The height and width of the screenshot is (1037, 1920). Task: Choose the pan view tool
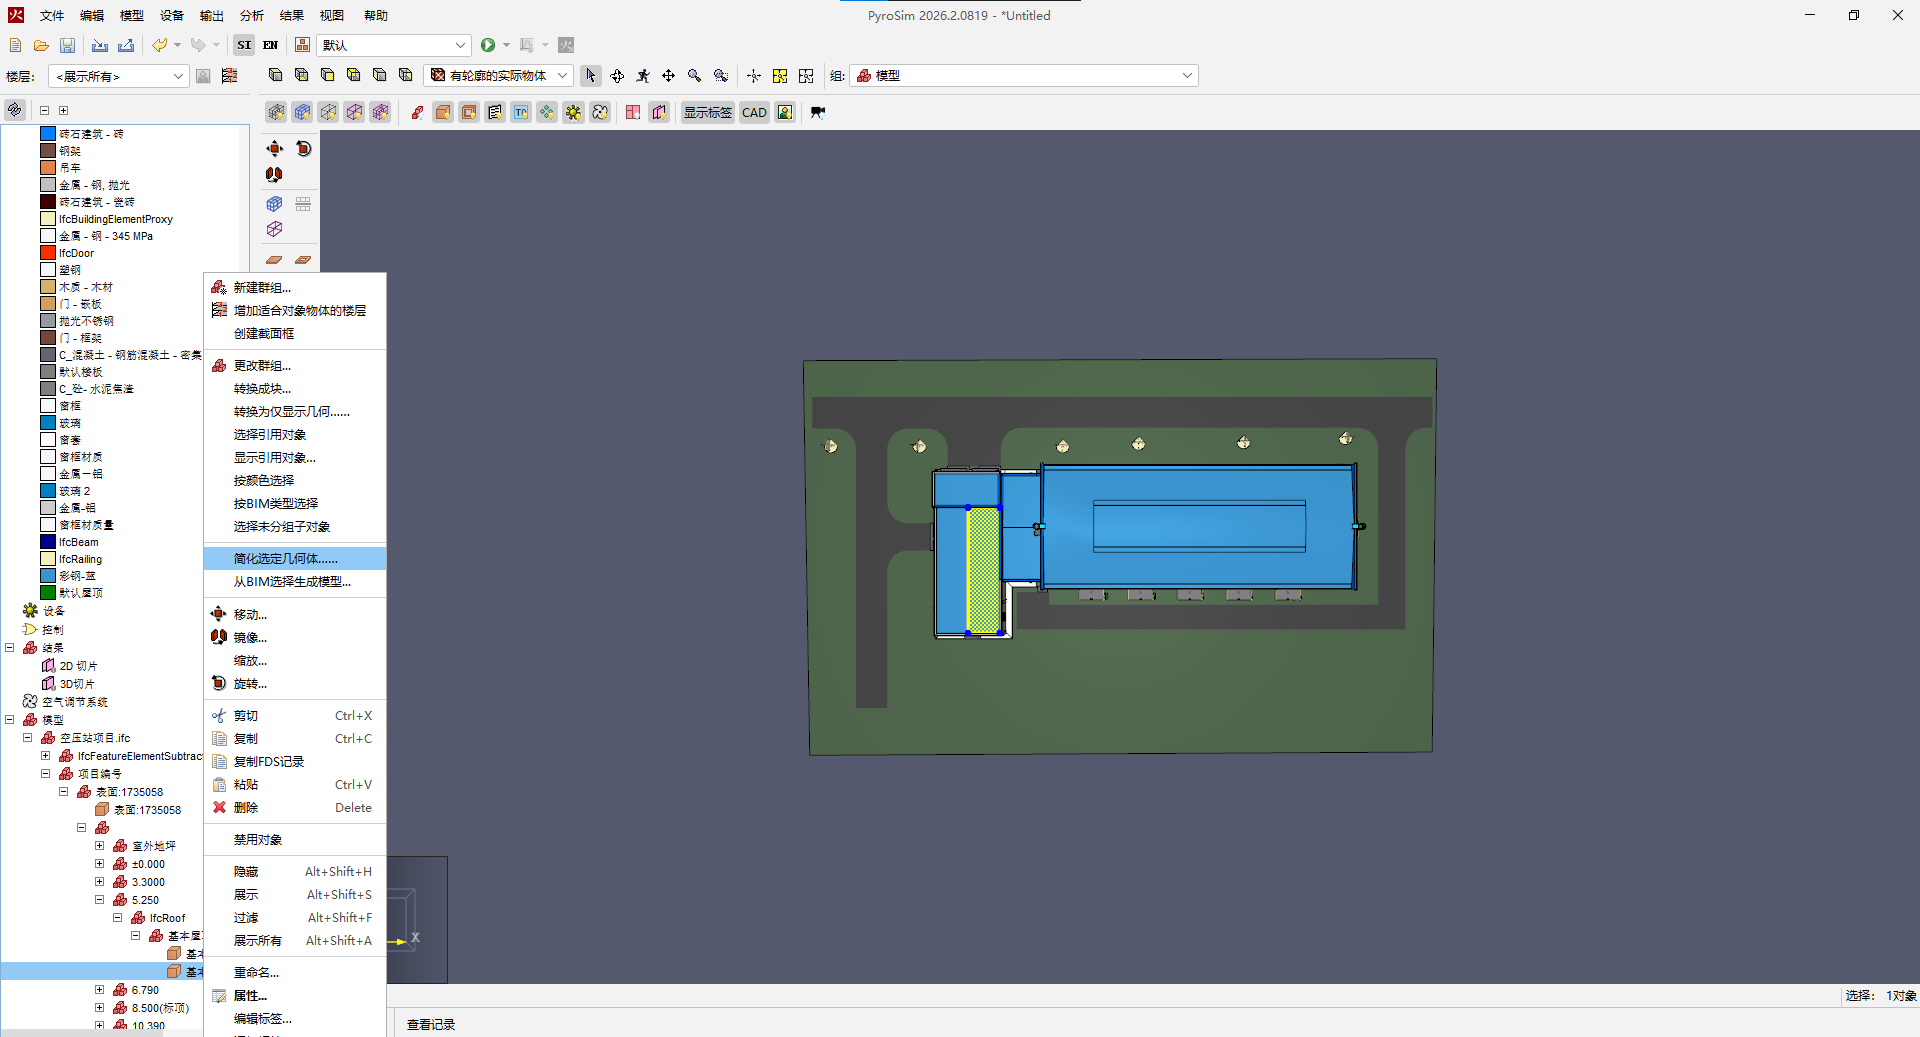[x=668, y=76]
